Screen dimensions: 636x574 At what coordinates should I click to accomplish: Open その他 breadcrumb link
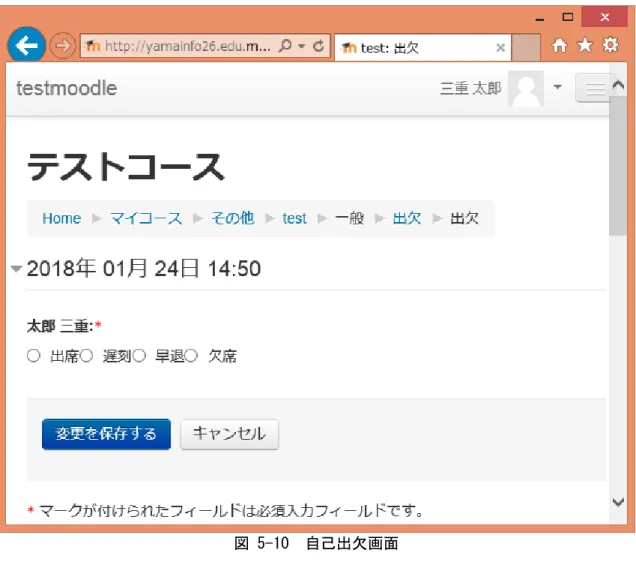tap(233, 219)
